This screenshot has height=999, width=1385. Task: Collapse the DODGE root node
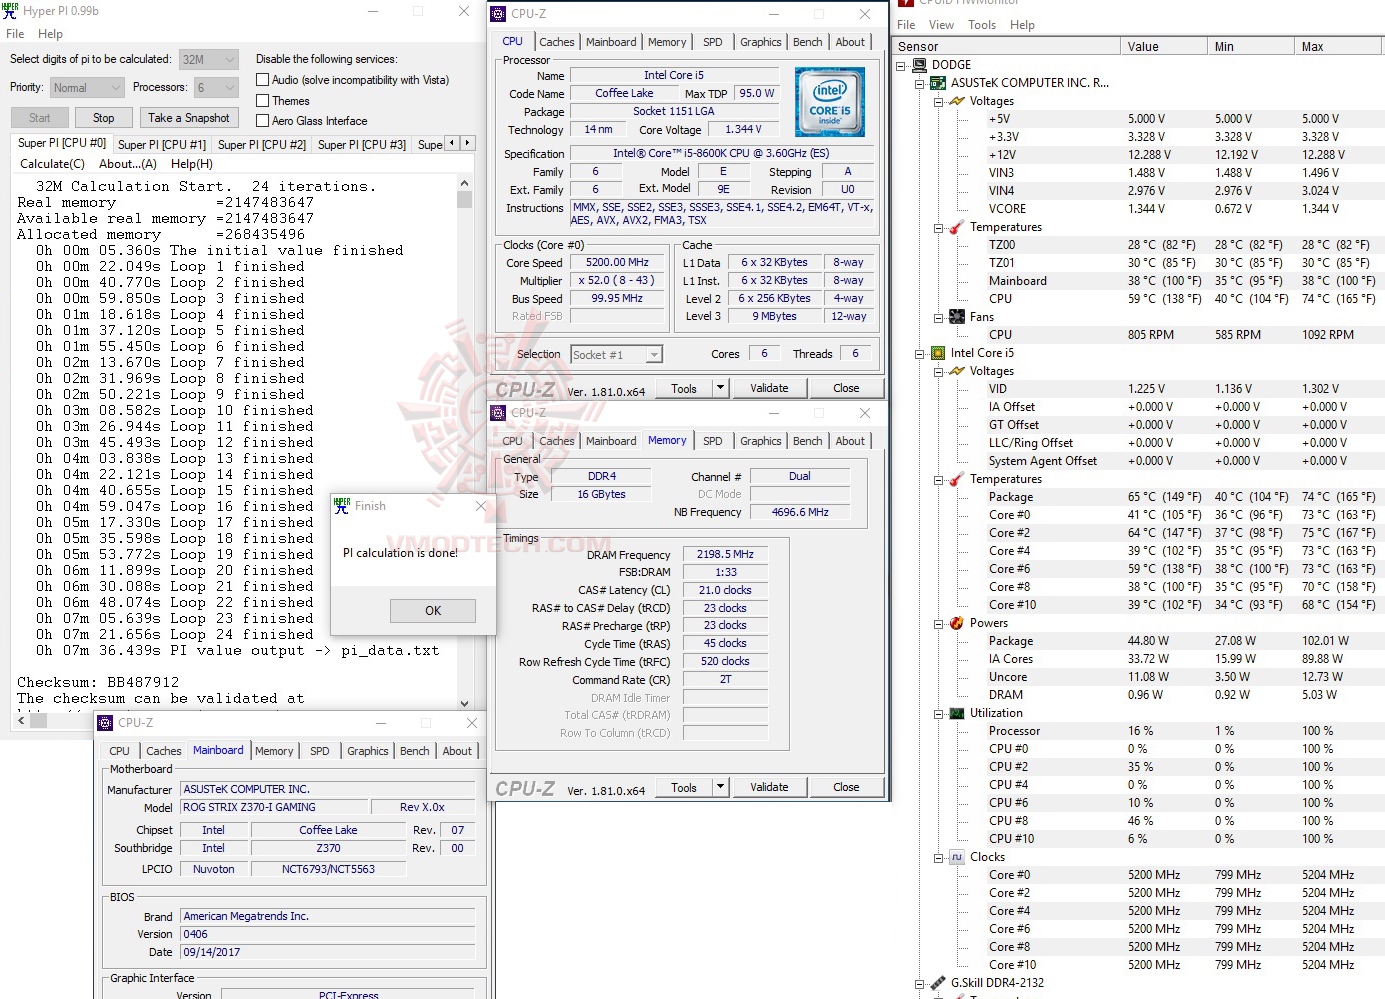click(x=901, y=65)
